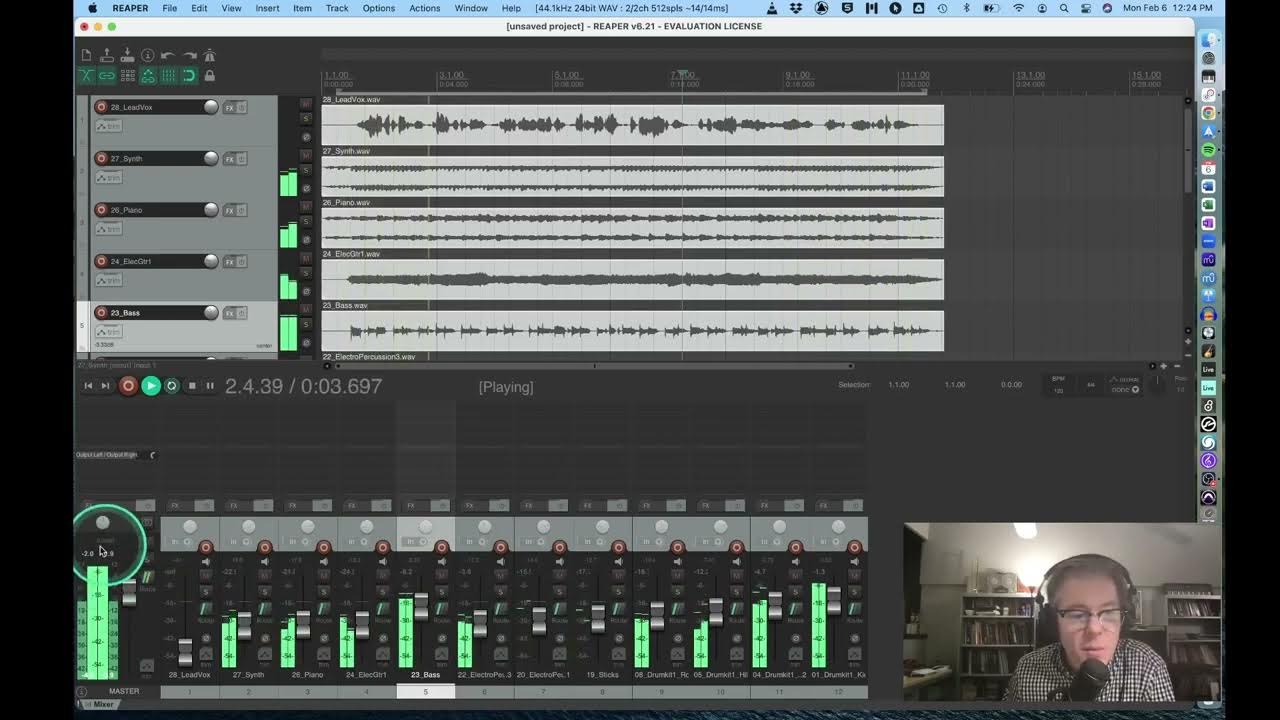The height and width of the screenshot is (720, 1280).
Task: Click the 28_LeadVox mixer volume fader
Action: click(185, 652)
